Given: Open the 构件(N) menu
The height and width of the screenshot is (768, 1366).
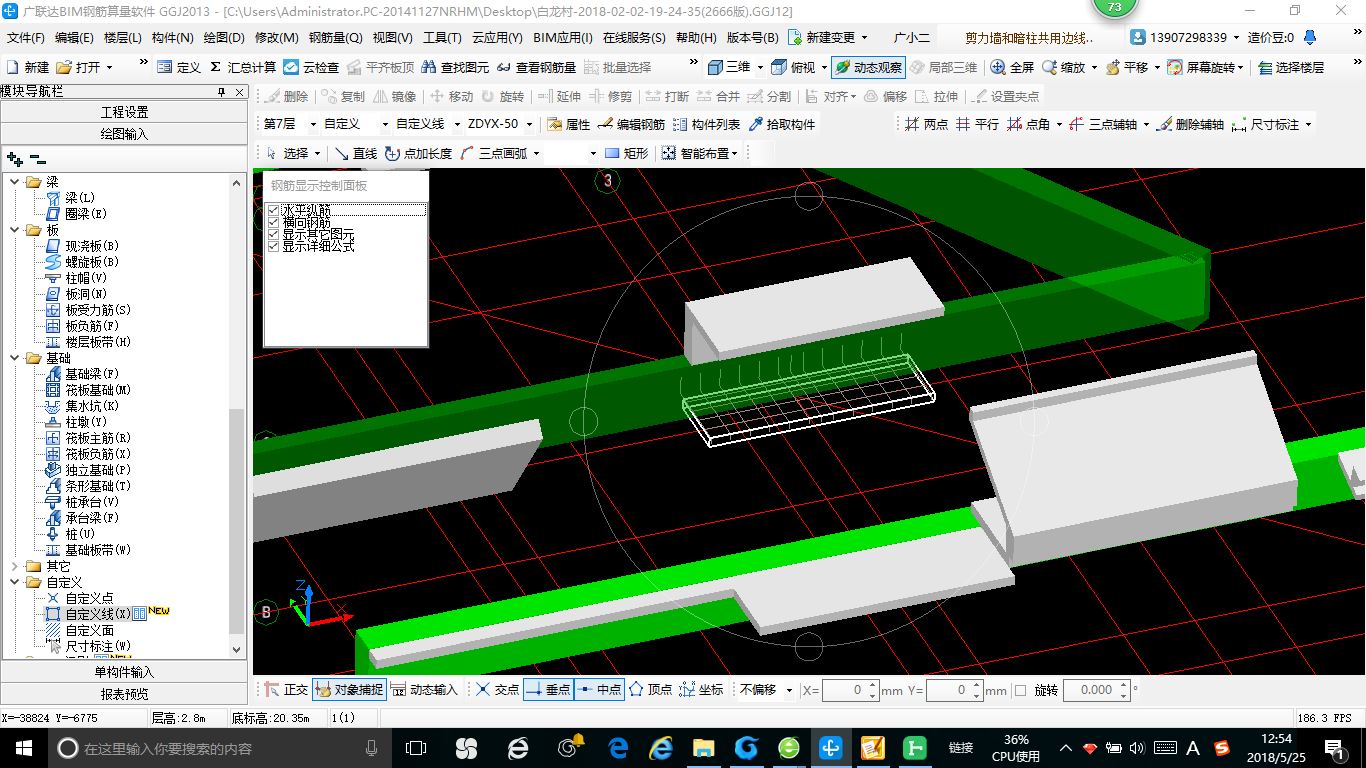Looking at the screenshot, I should tap(172, 38).
